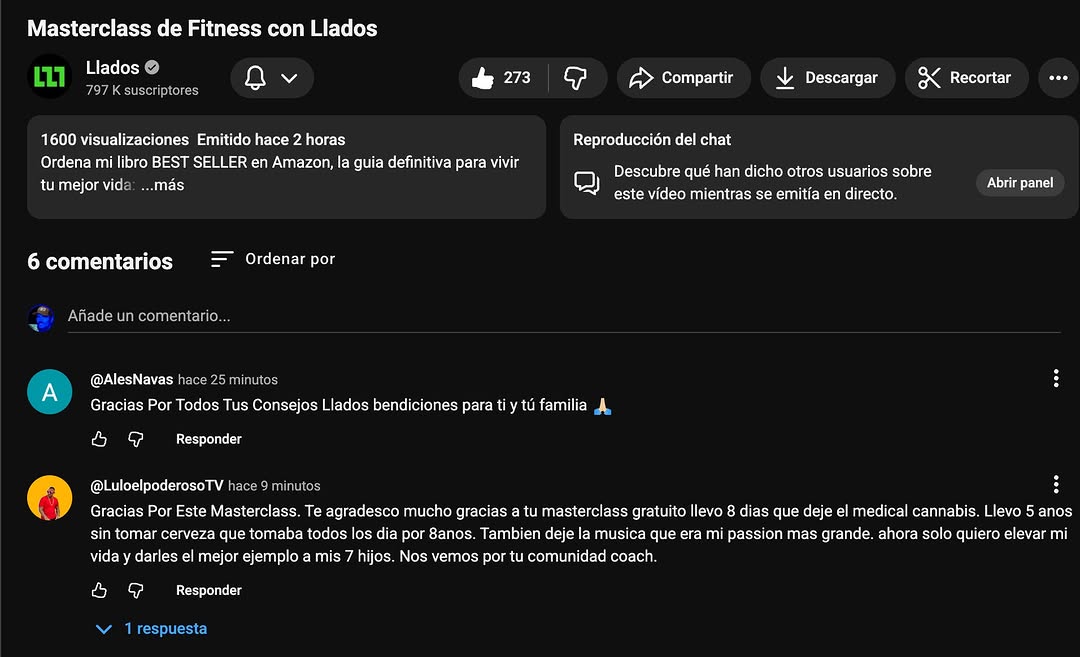This screenshot has height=657, width=1080.
Task: Focus the Añade un comentario field
Action: [563, 316]
